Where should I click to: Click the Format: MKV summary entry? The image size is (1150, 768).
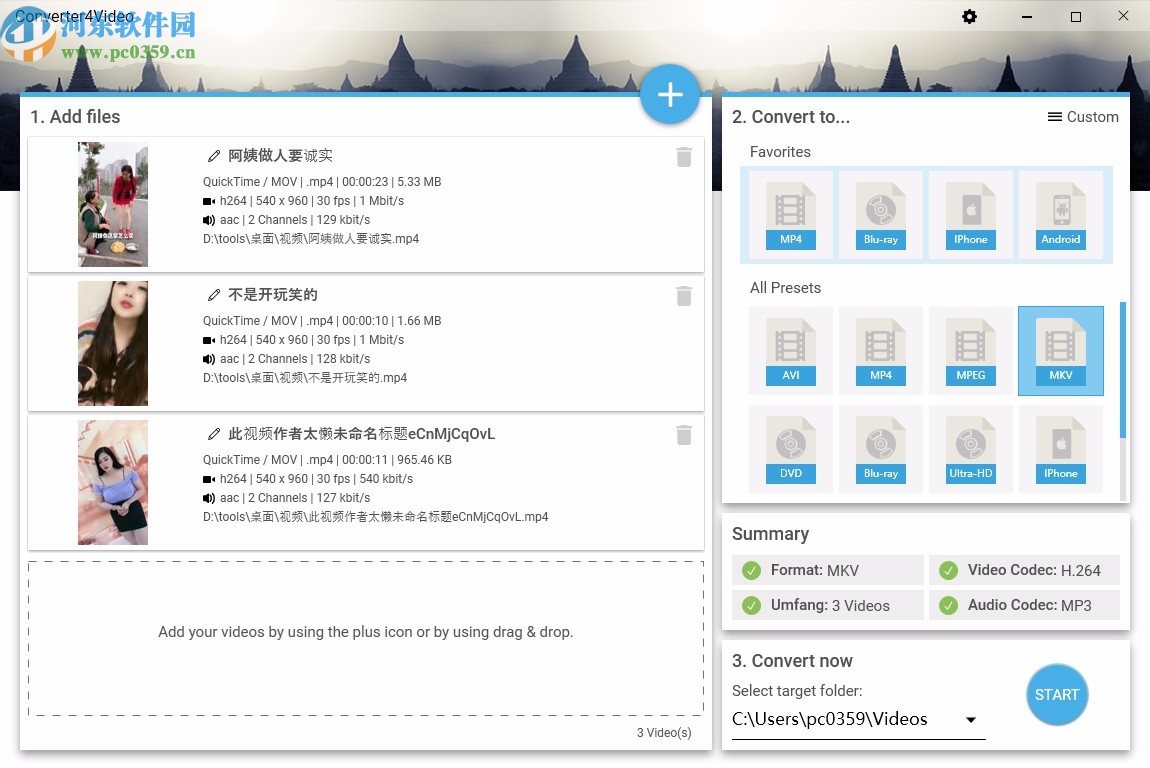click(827, 570)
